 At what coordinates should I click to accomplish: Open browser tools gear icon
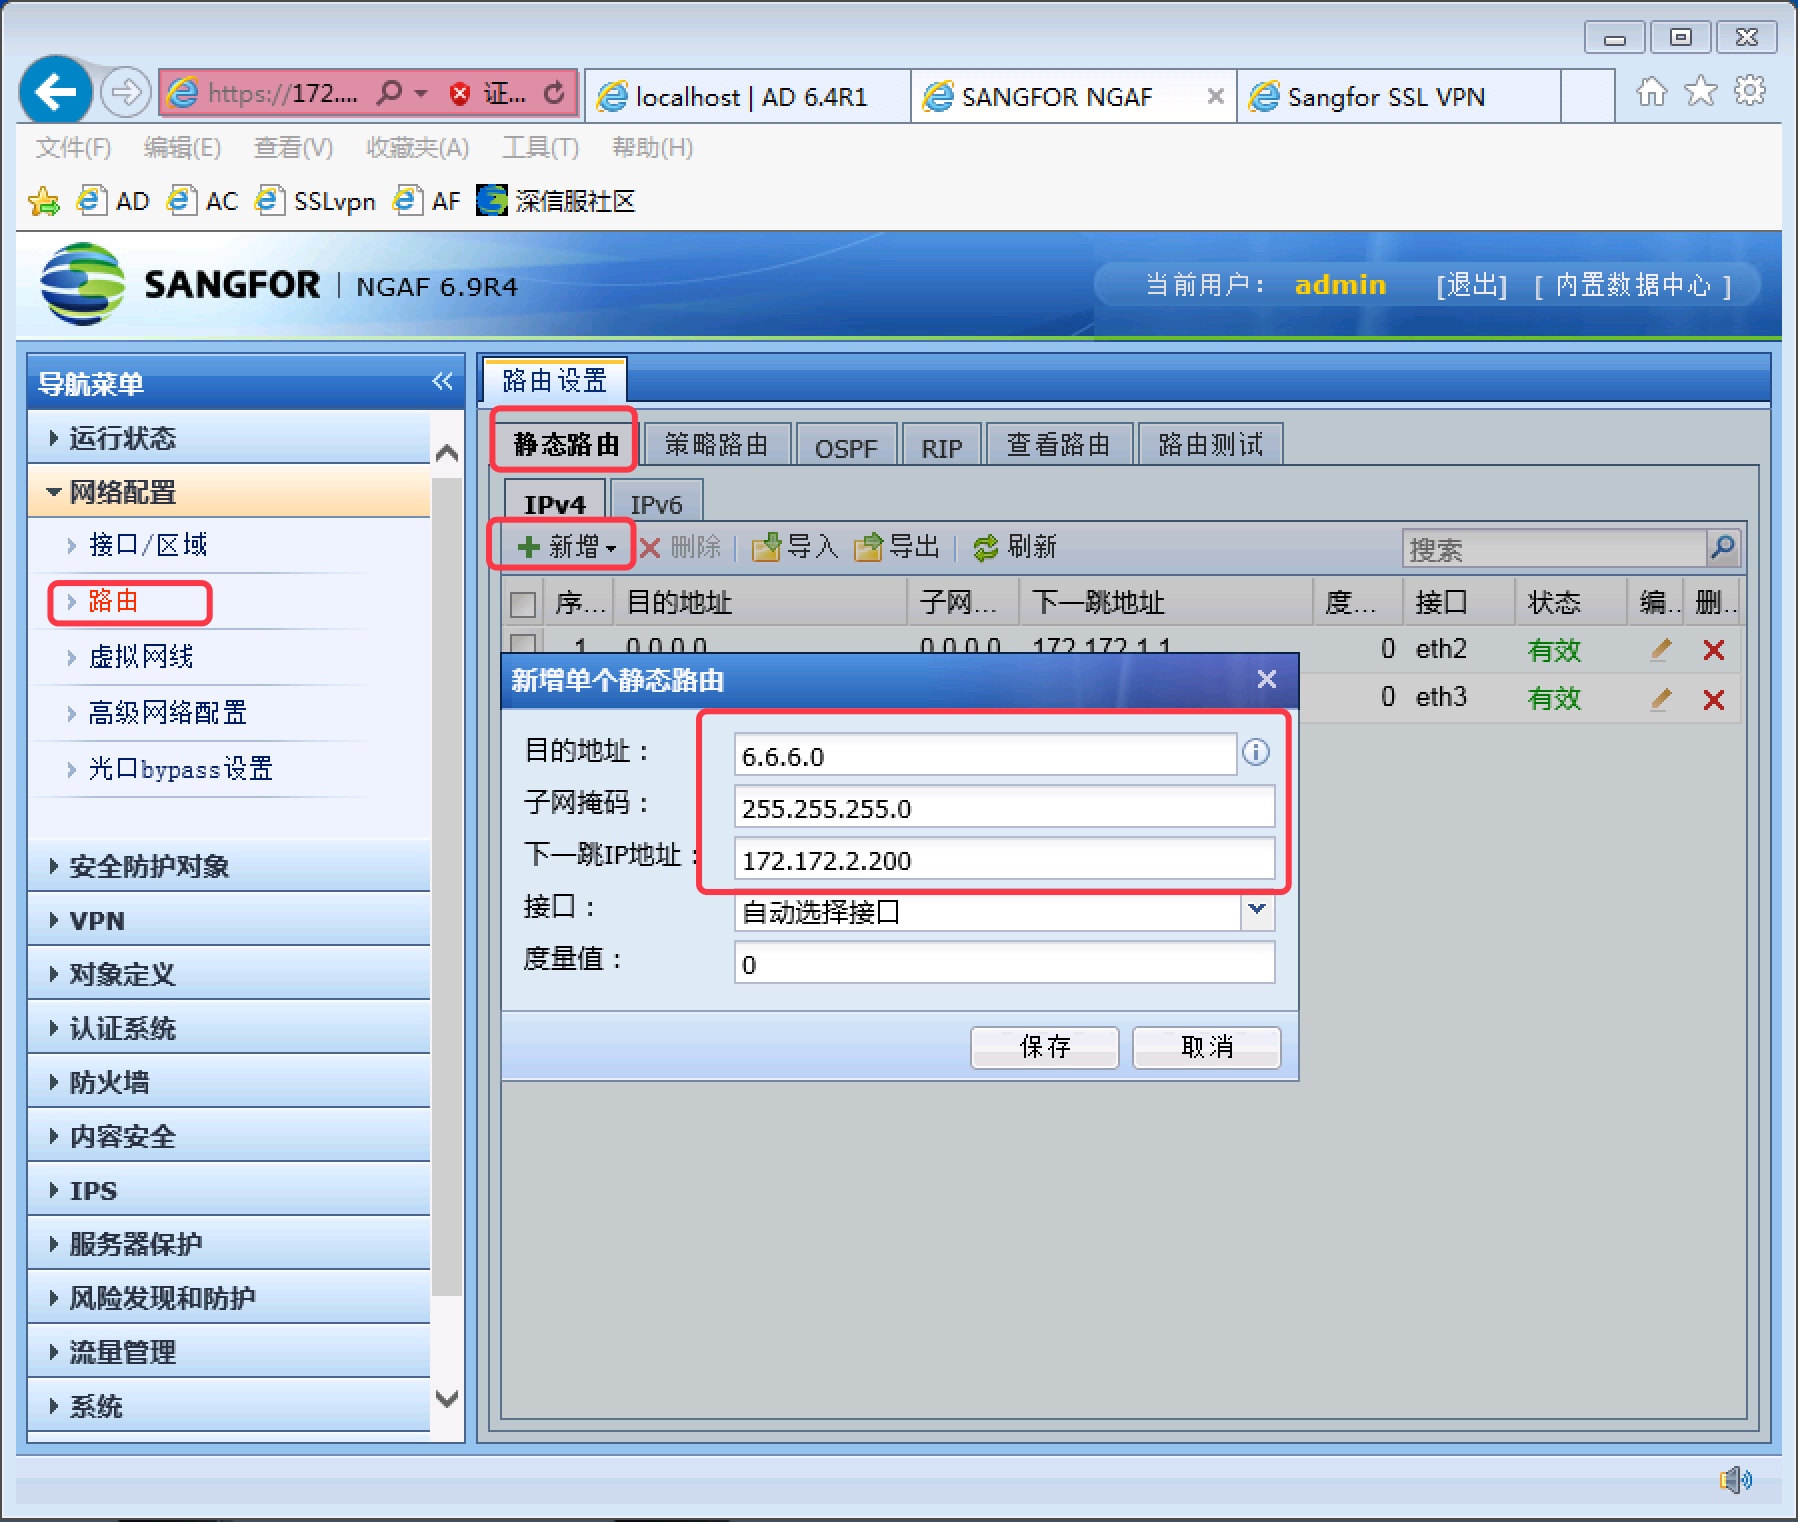[1750, 91]
